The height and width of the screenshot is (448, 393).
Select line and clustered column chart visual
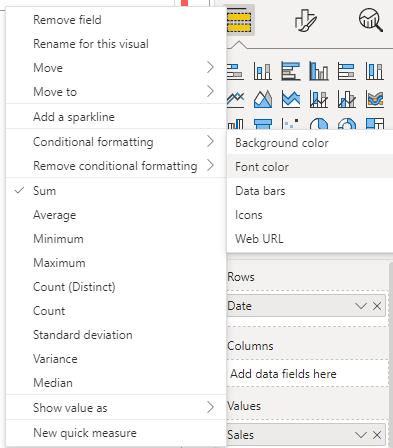click(x=347, y=99)
